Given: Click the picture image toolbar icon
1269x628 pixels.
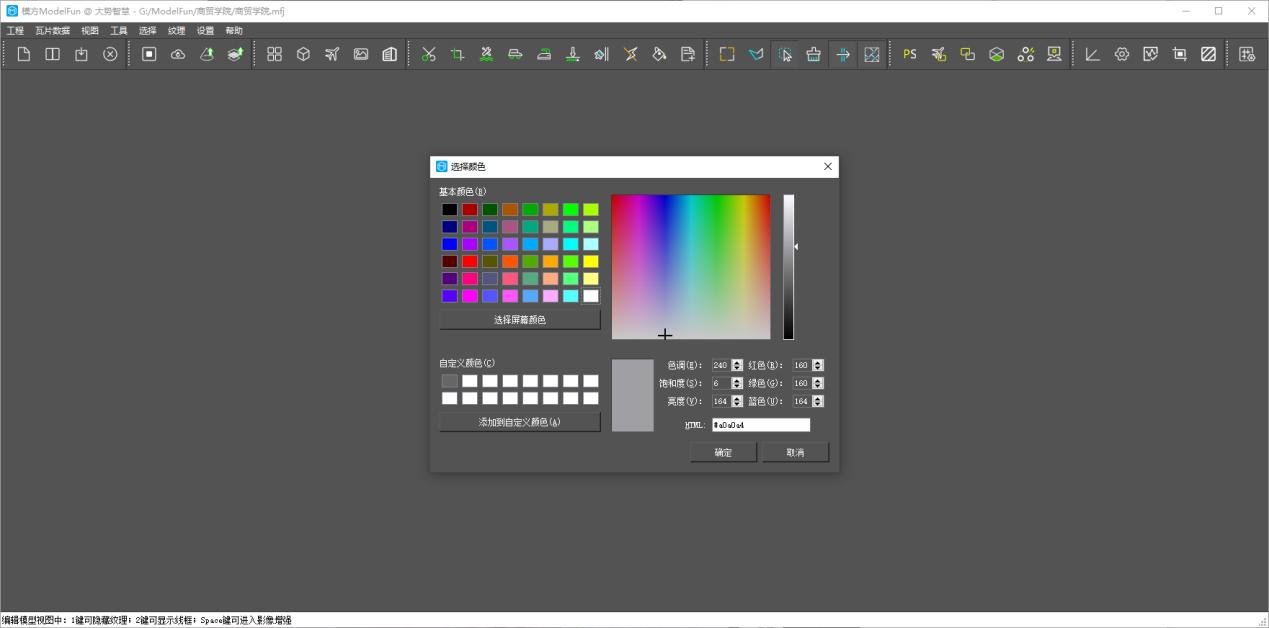Looking at the screenshot, I should (x=361, y=54).
